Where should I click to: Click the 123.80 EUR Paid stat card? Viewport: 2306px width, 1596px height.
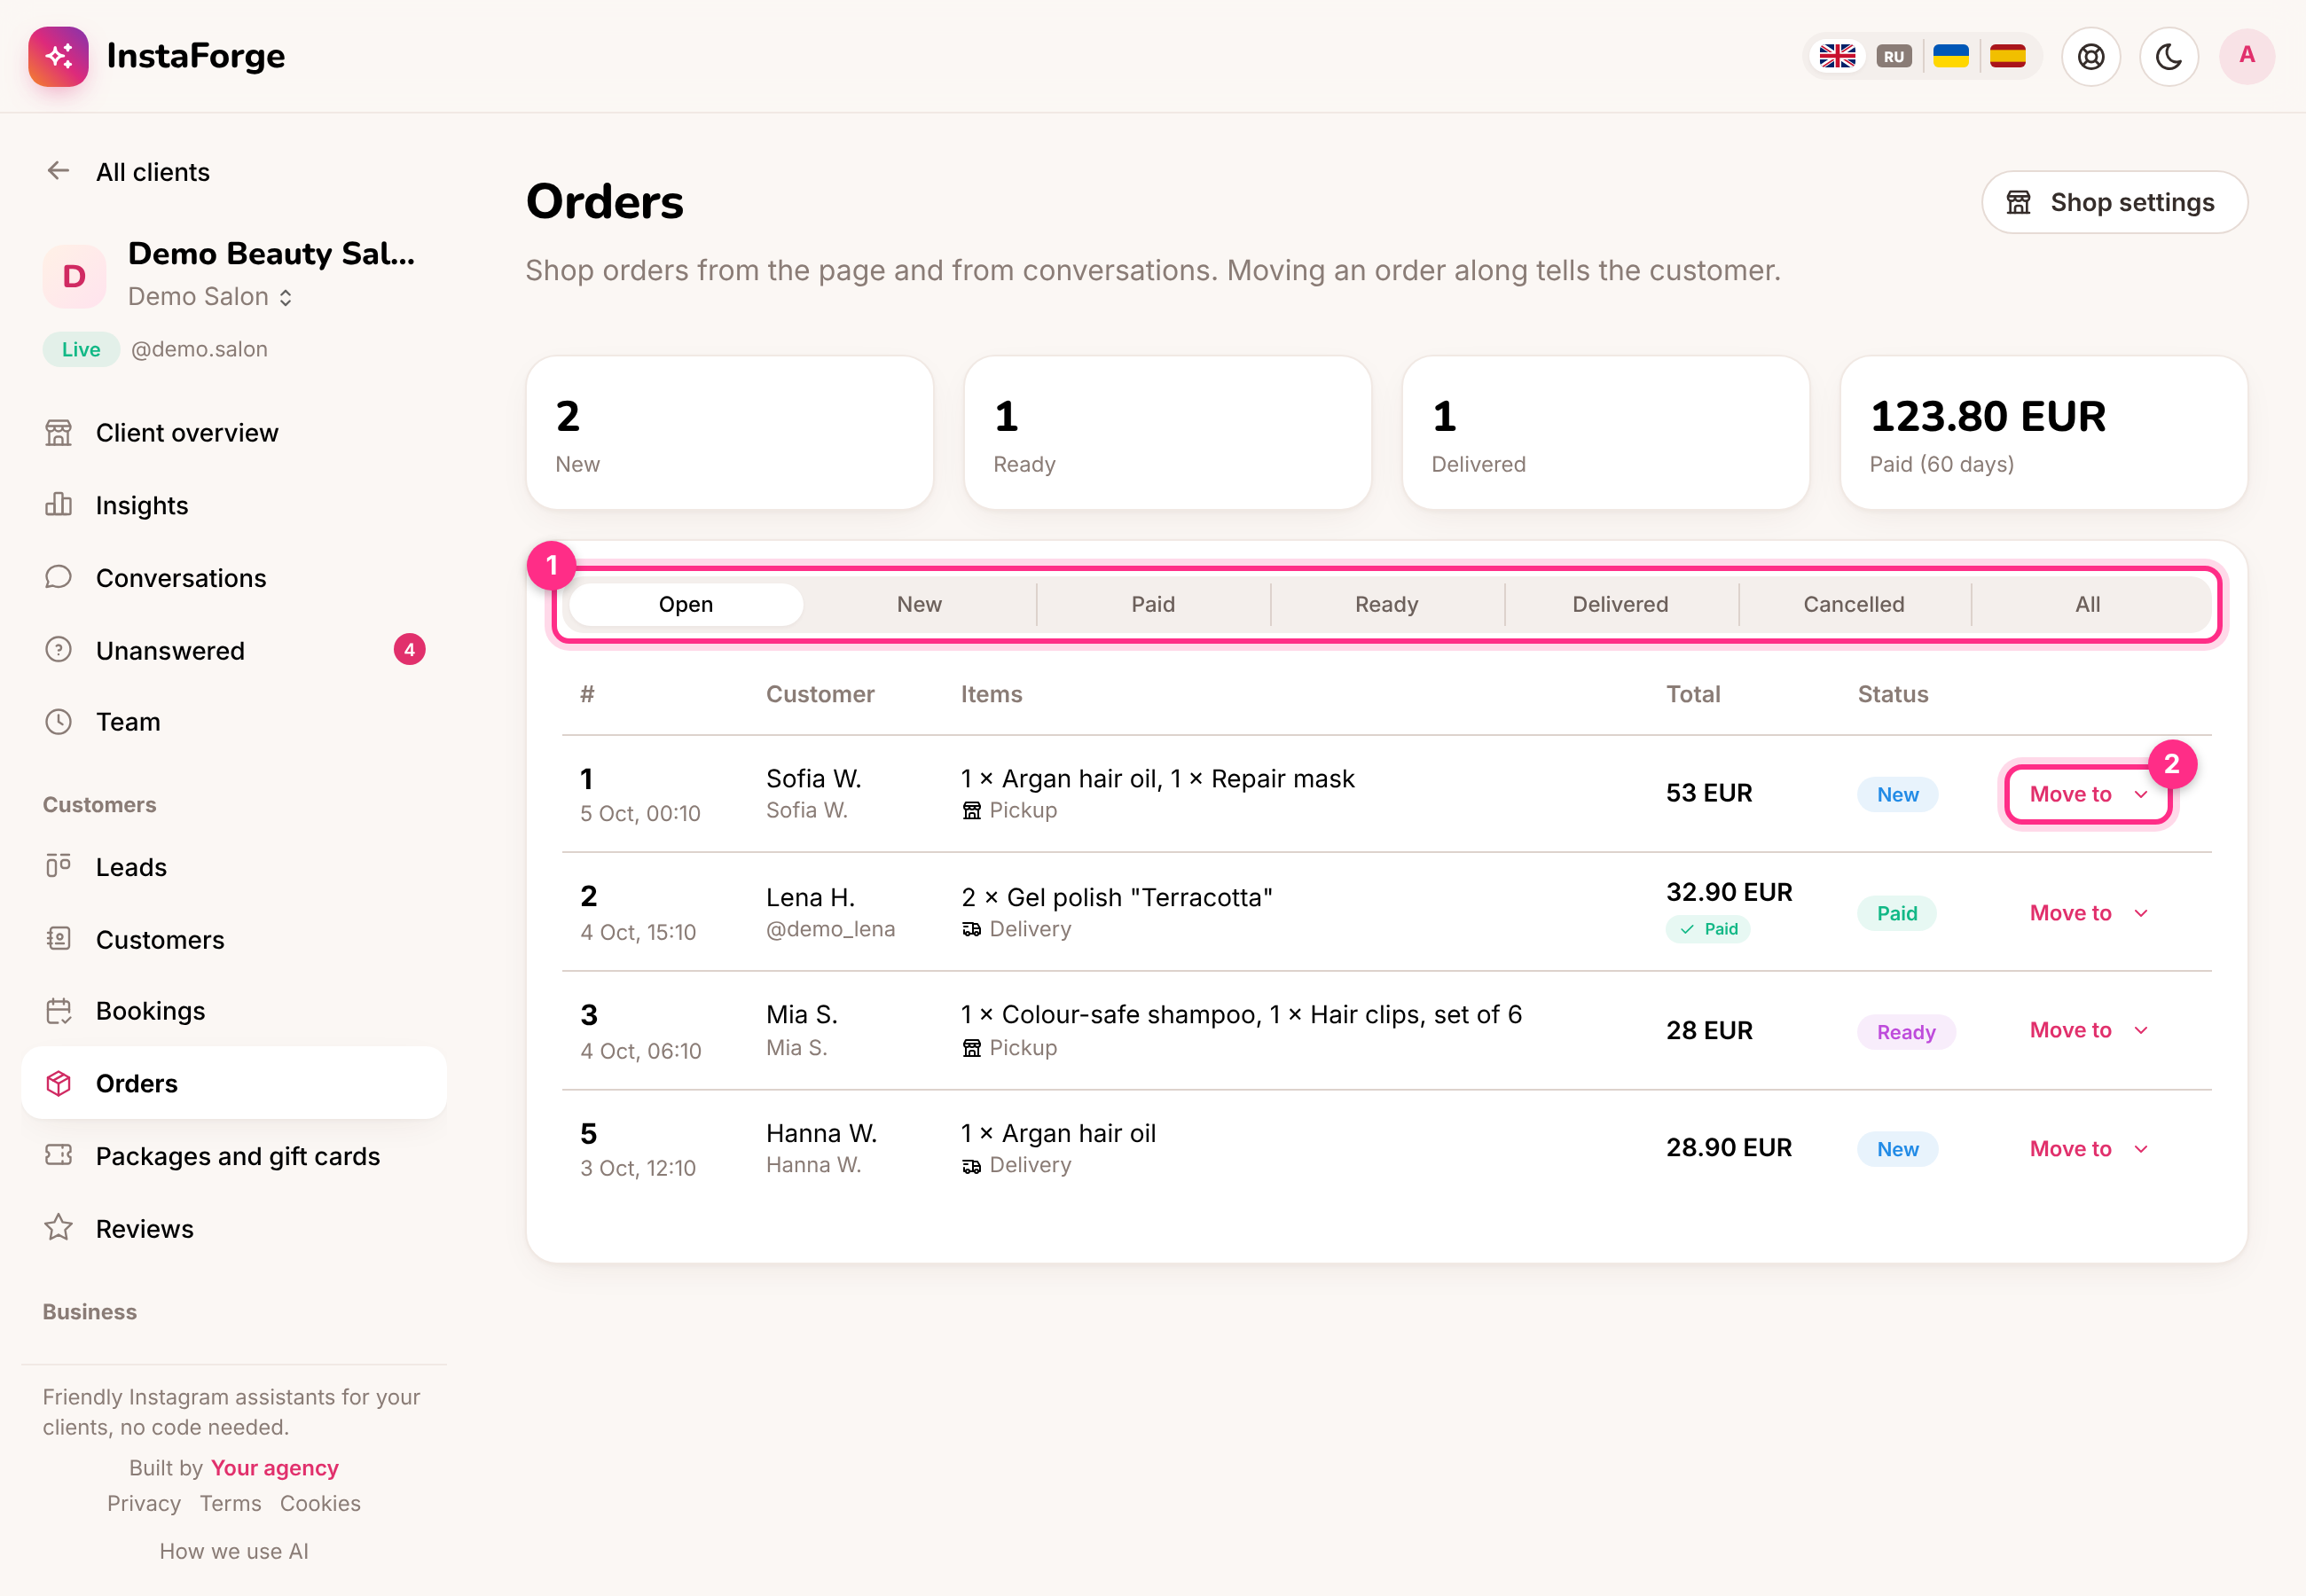[2044, 433]
